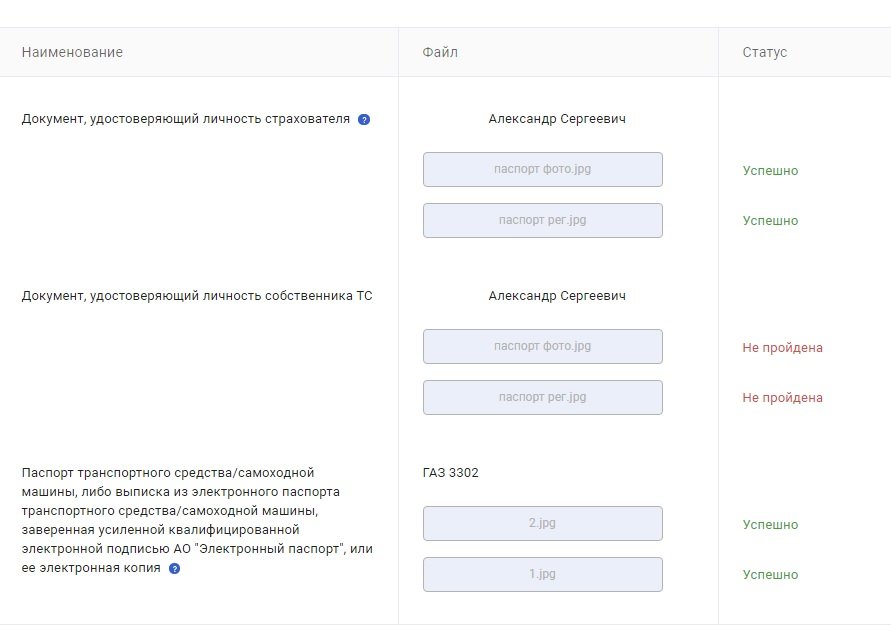This screenshot has width=891, height=641.
Task: Click first "Не пройдена" status for owner's photo
Action: point(782,348)
